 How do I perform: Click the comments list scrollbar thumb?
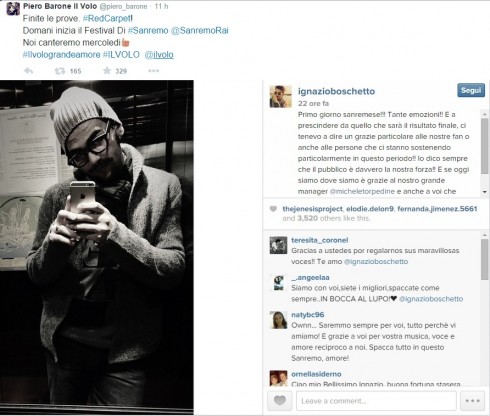pos(484,259)
